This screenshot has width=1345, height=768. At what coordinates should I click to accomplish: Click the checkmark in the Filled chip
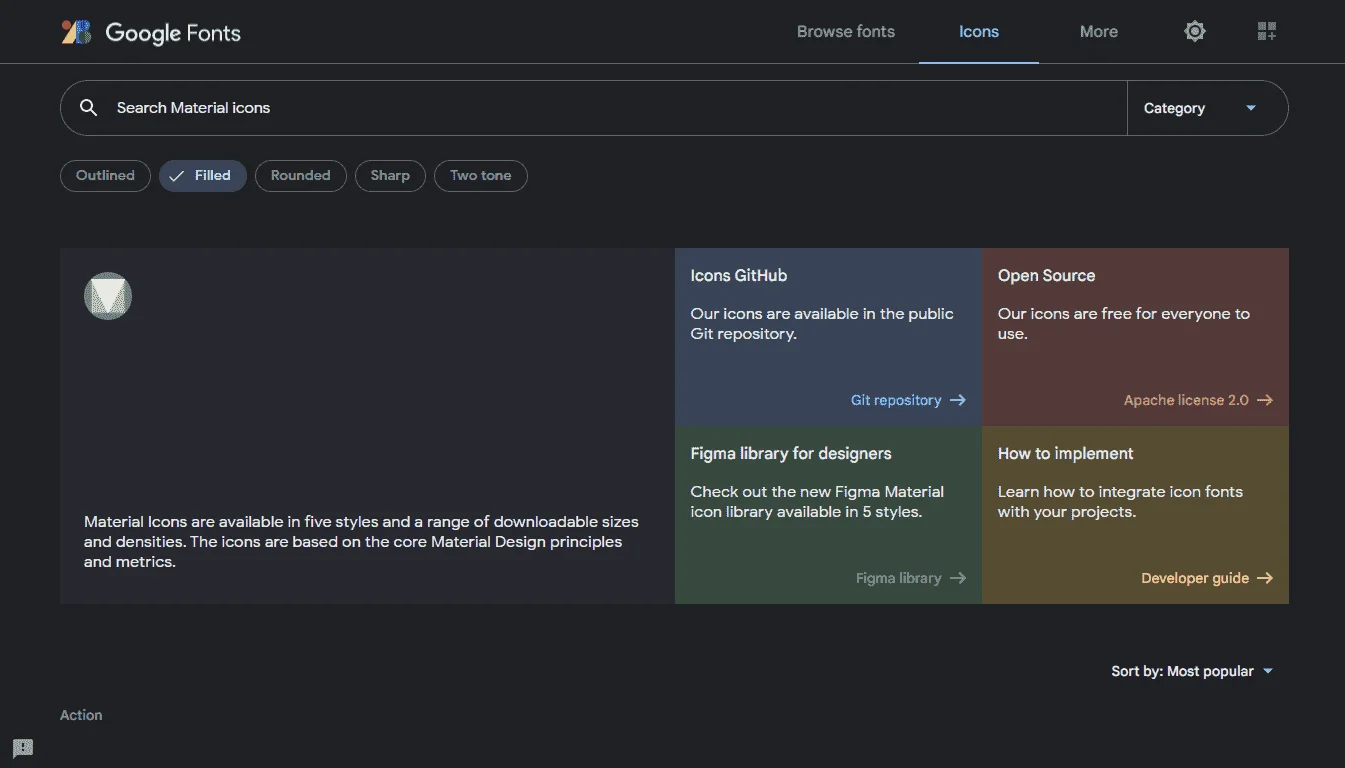(176, 176)
